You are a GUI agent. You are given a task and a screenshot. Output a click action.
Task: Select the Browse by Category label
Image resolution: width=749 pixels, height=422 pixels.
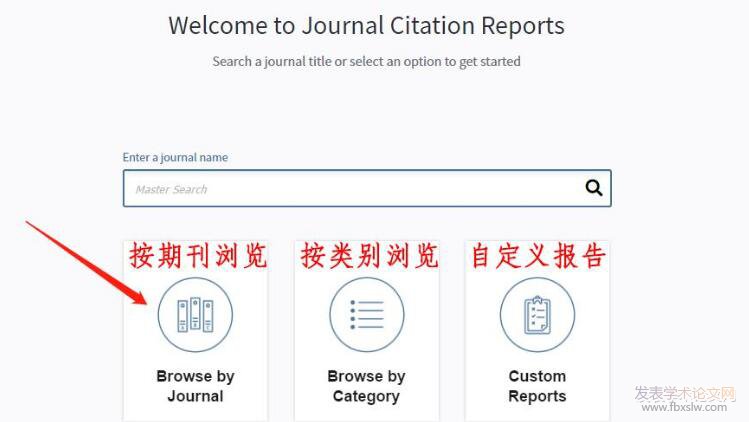pyautogui.click(x=366, y=386)
